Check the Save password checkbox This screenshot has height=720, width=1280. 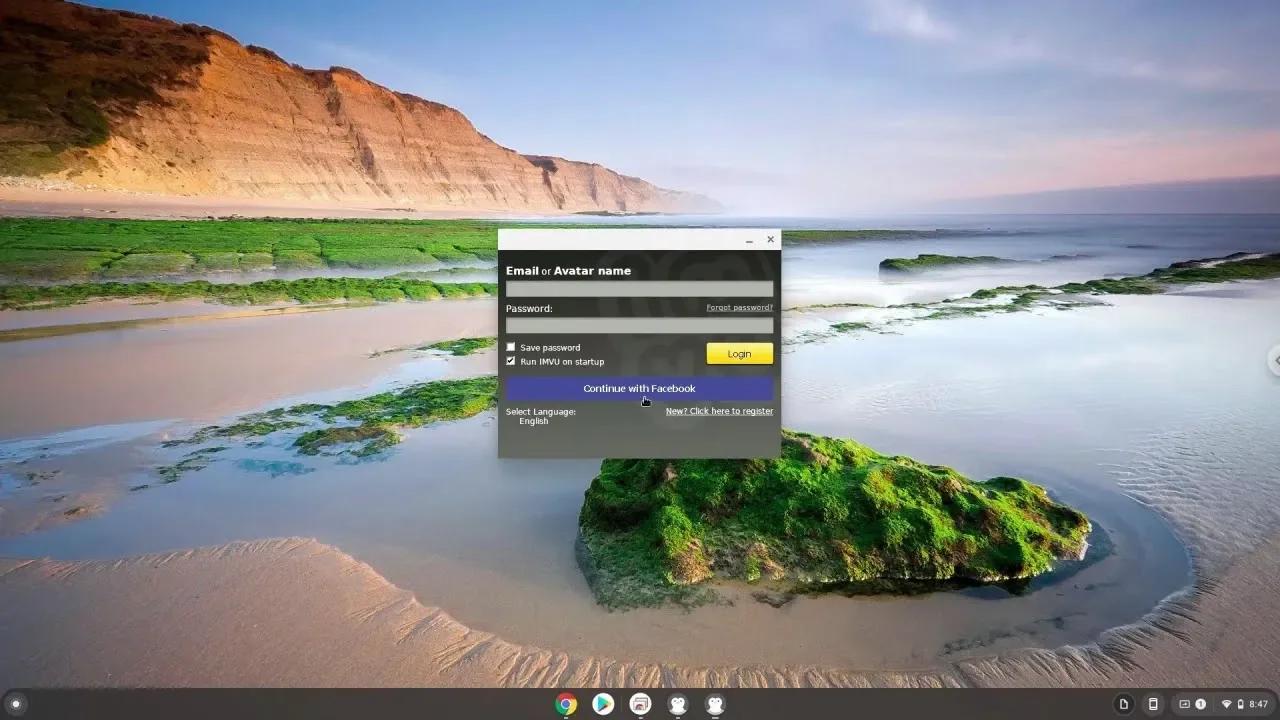coord(511,347)
